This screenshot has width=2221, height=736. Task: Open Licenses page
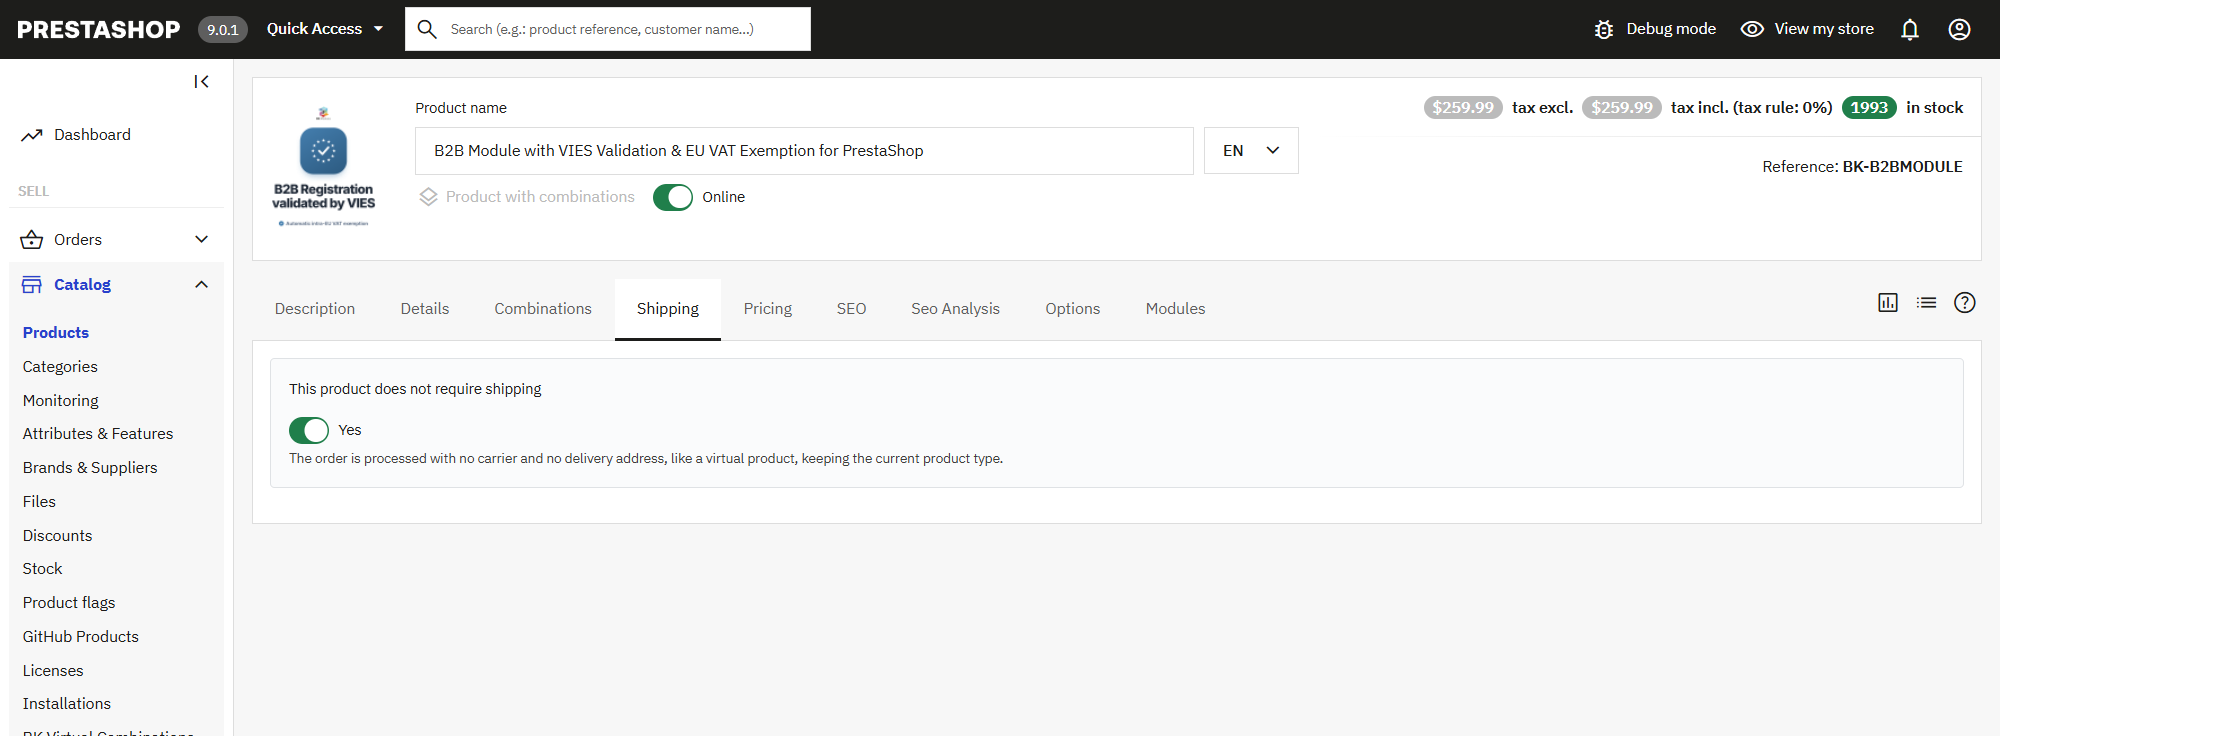click(53, 671)
